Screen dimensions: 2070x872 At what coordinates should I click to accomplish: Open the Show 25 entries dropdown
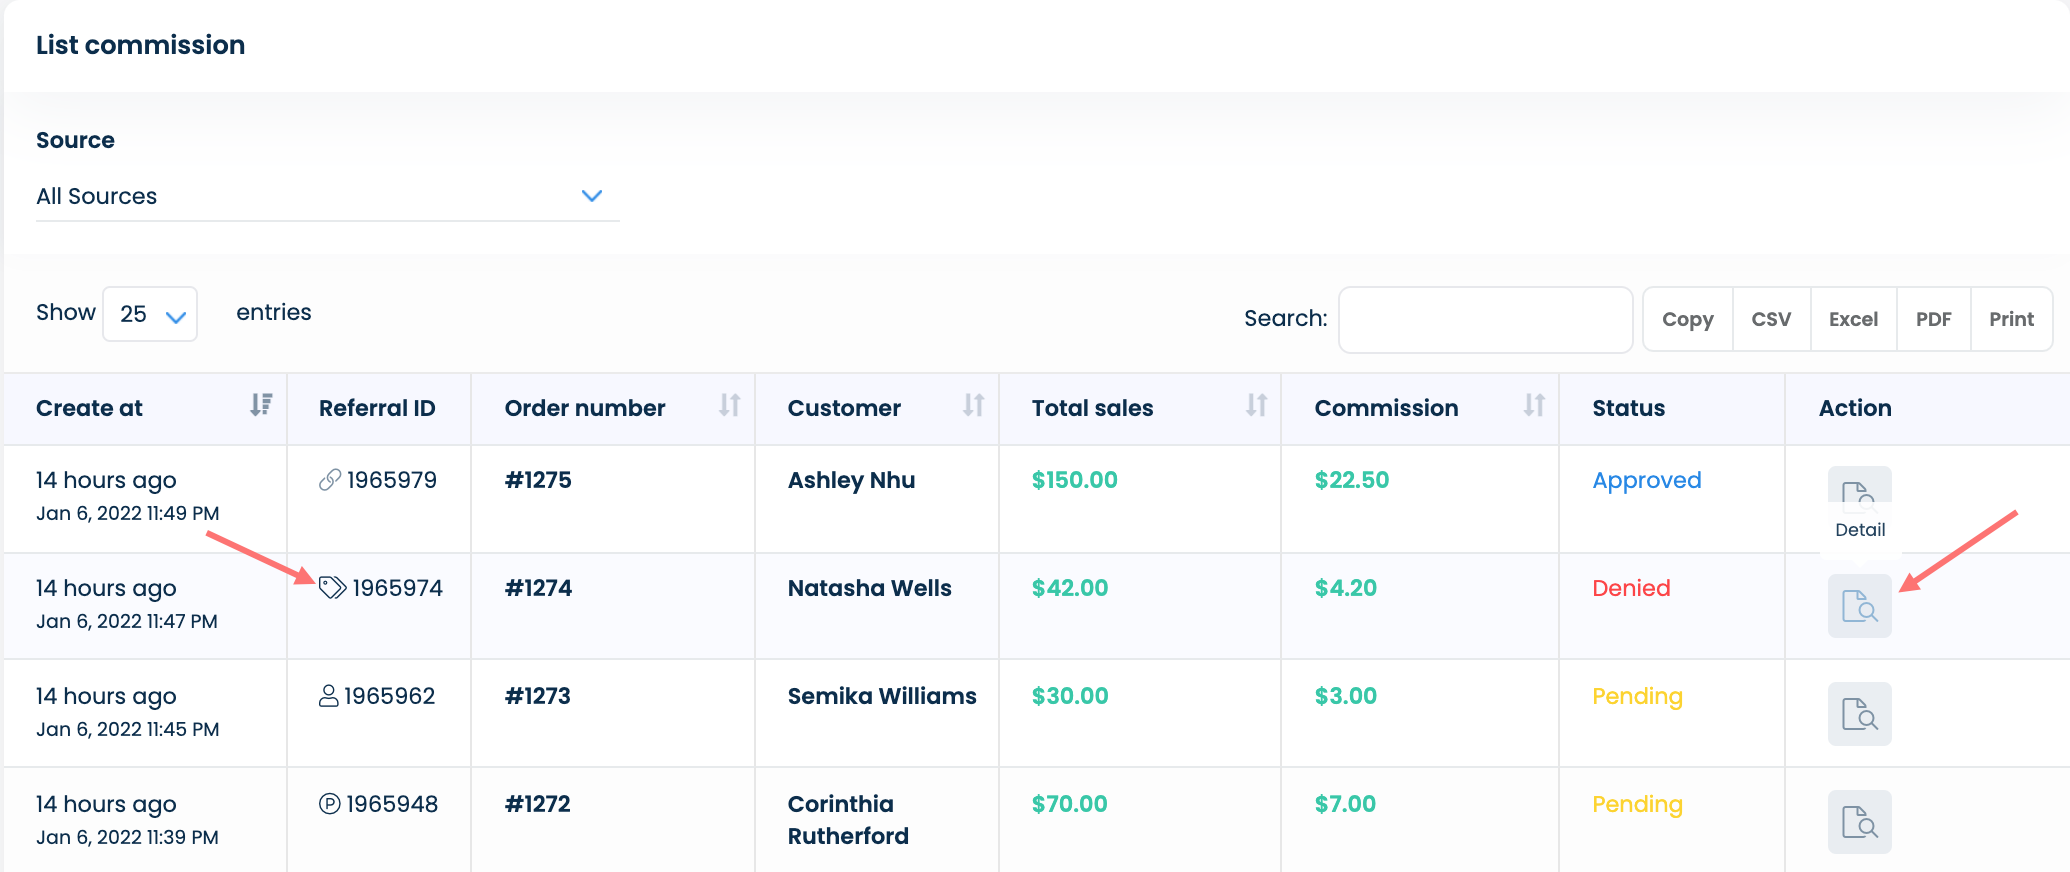pos(150,315)
